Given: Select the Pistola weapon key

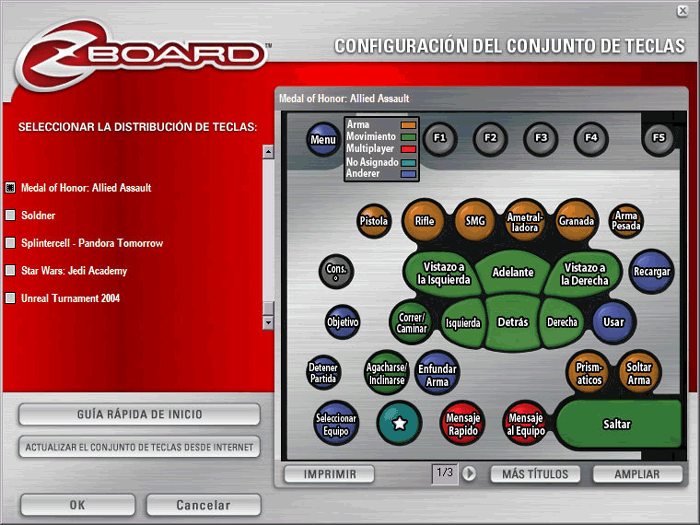Looking at the screenshot, I should (x=374, y=221).
